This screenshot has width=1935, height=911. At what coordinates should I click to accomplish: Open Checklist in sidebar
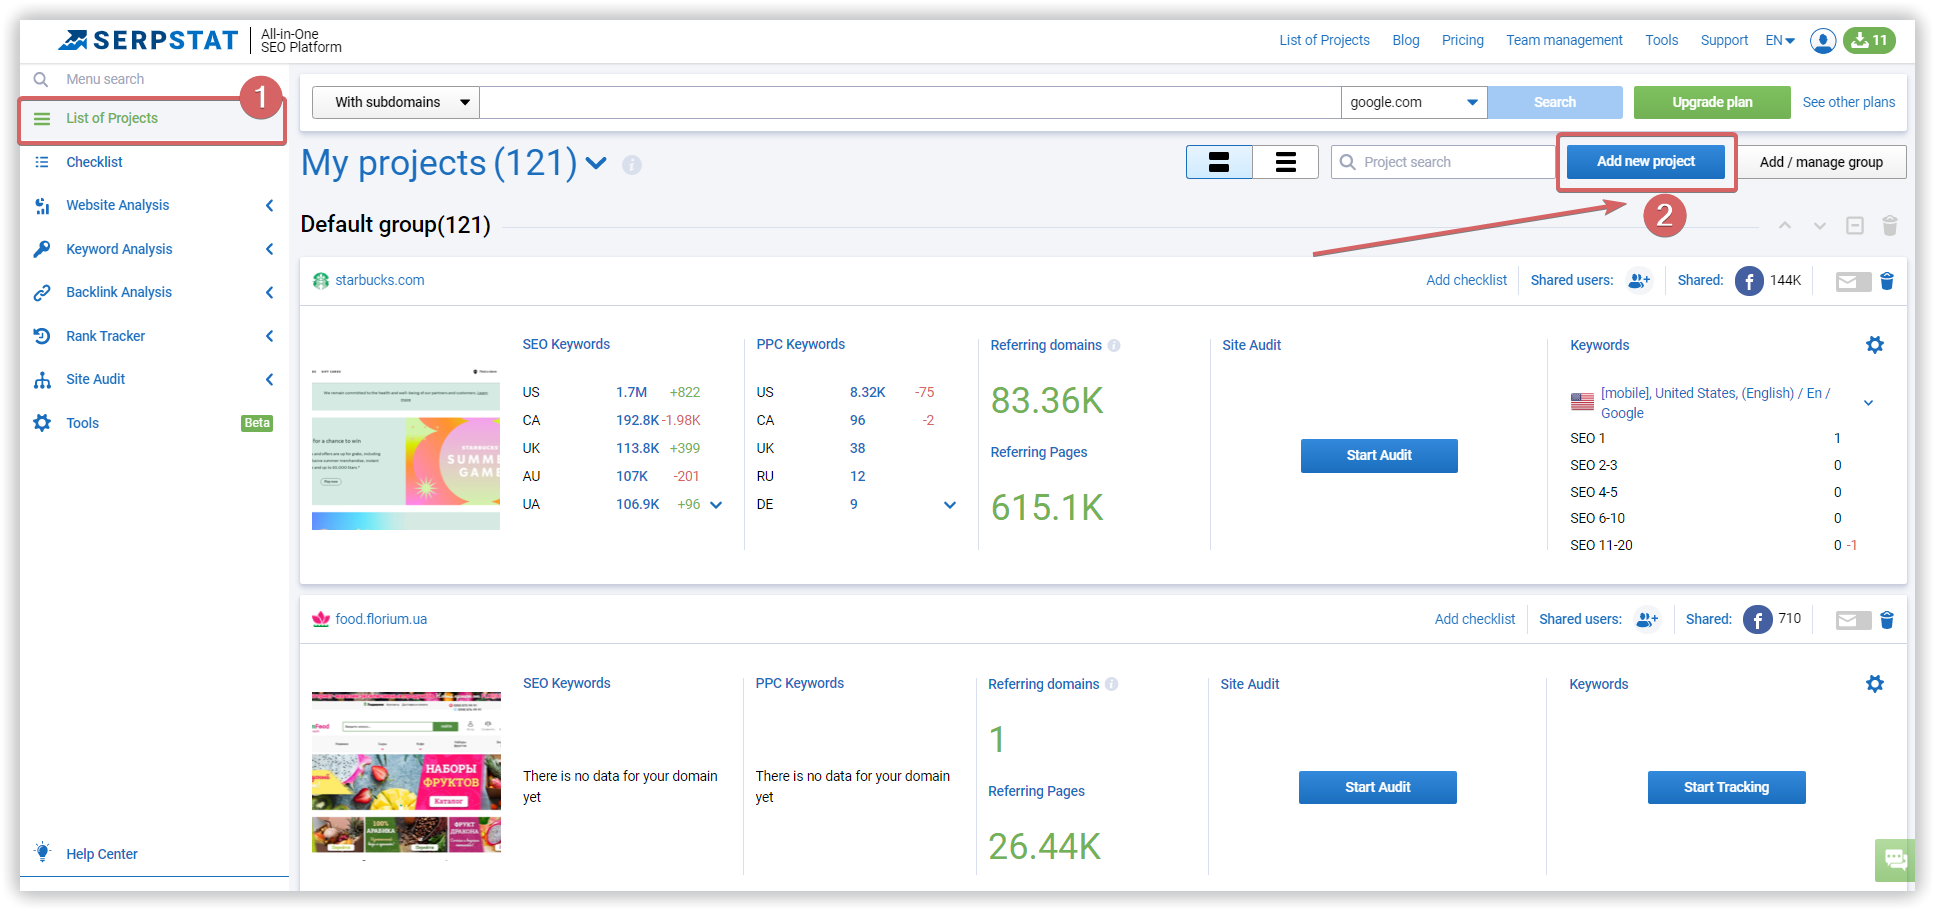(x=94, y=162)
